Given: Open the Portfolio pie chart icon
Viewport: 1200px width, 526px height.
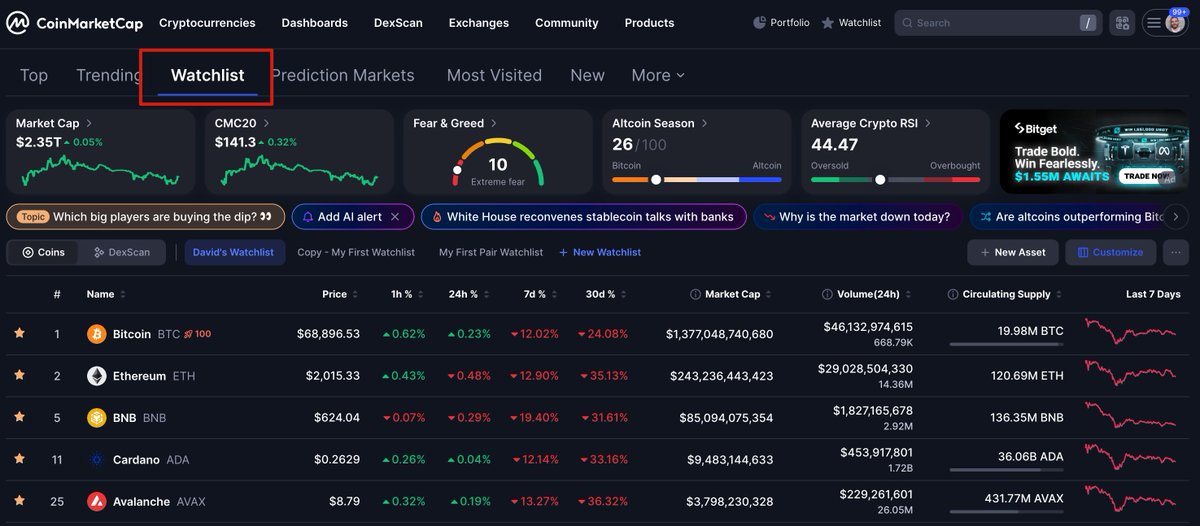Looking at the screenshot, I should (759, 22).
